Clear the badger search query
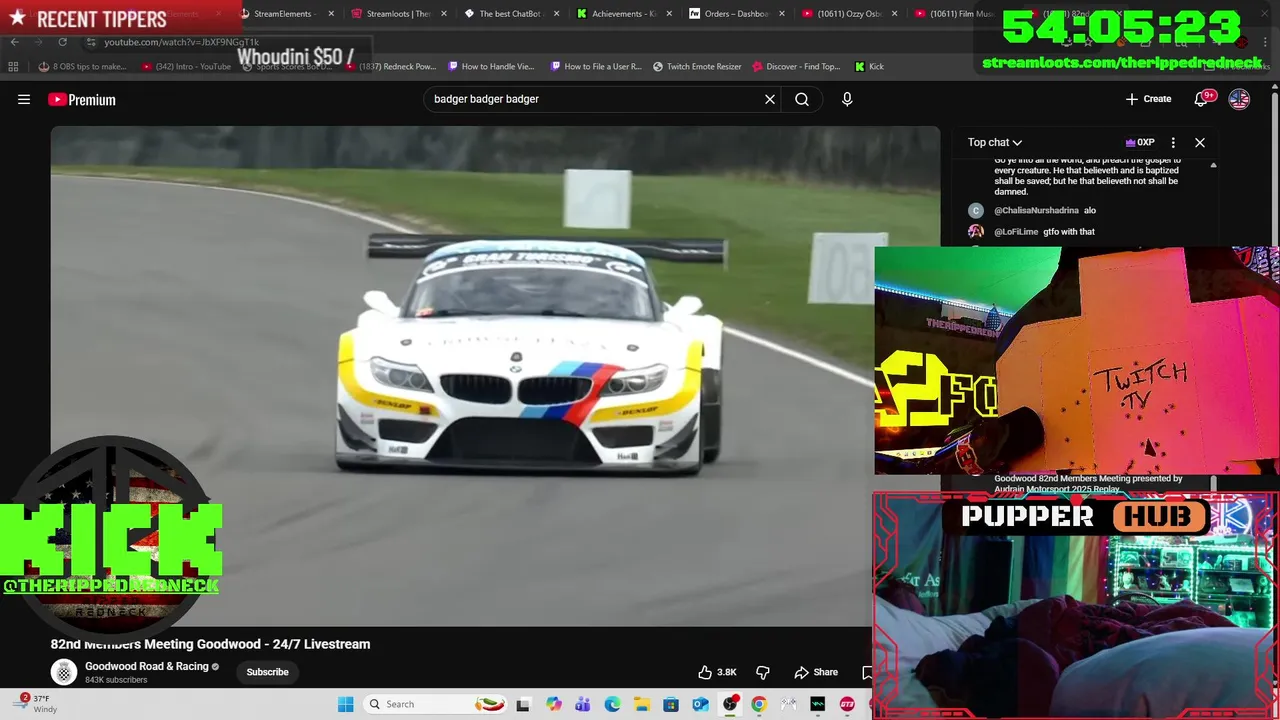The image size is (1280, 720). click(770, 99)
